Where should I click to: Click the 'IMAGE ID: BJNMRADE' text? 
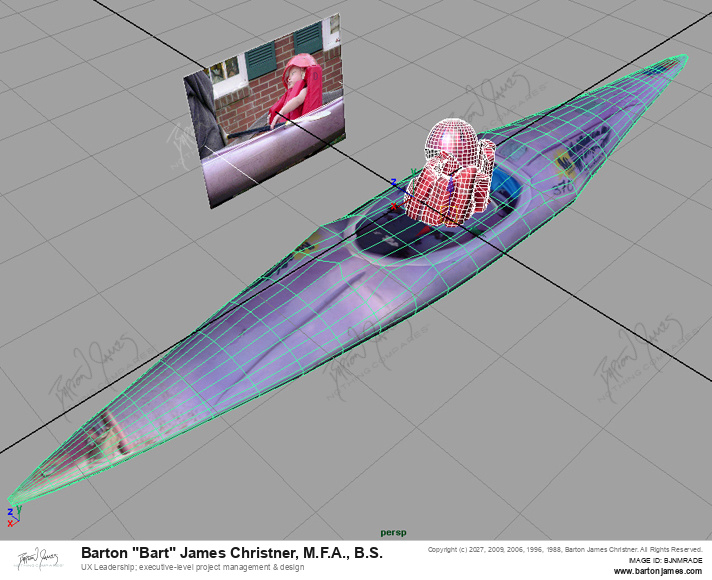666,560
